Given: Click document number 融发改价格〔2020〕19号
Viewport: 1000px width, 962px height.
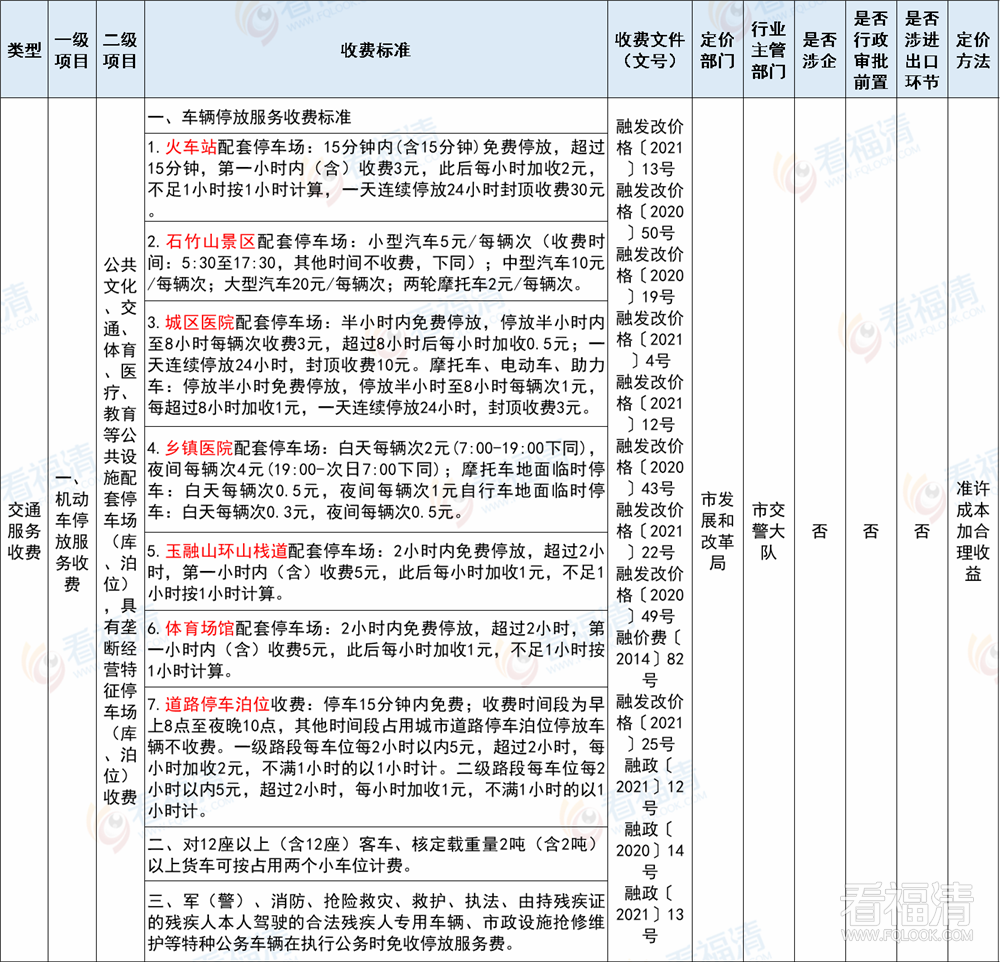Looking at the screenshot, I should [x=650, y=275].
